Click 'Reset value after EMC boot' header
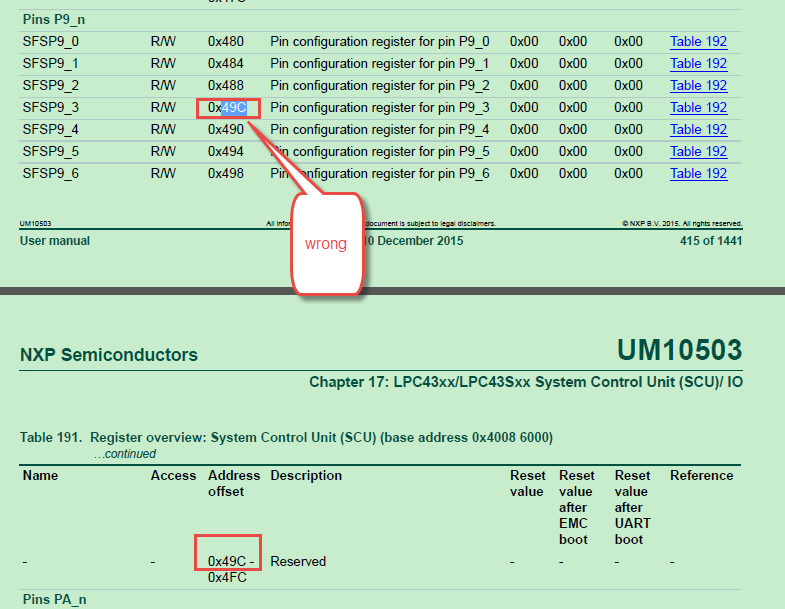Viewport: 785px width, 609px height. [x=577, y=507]
